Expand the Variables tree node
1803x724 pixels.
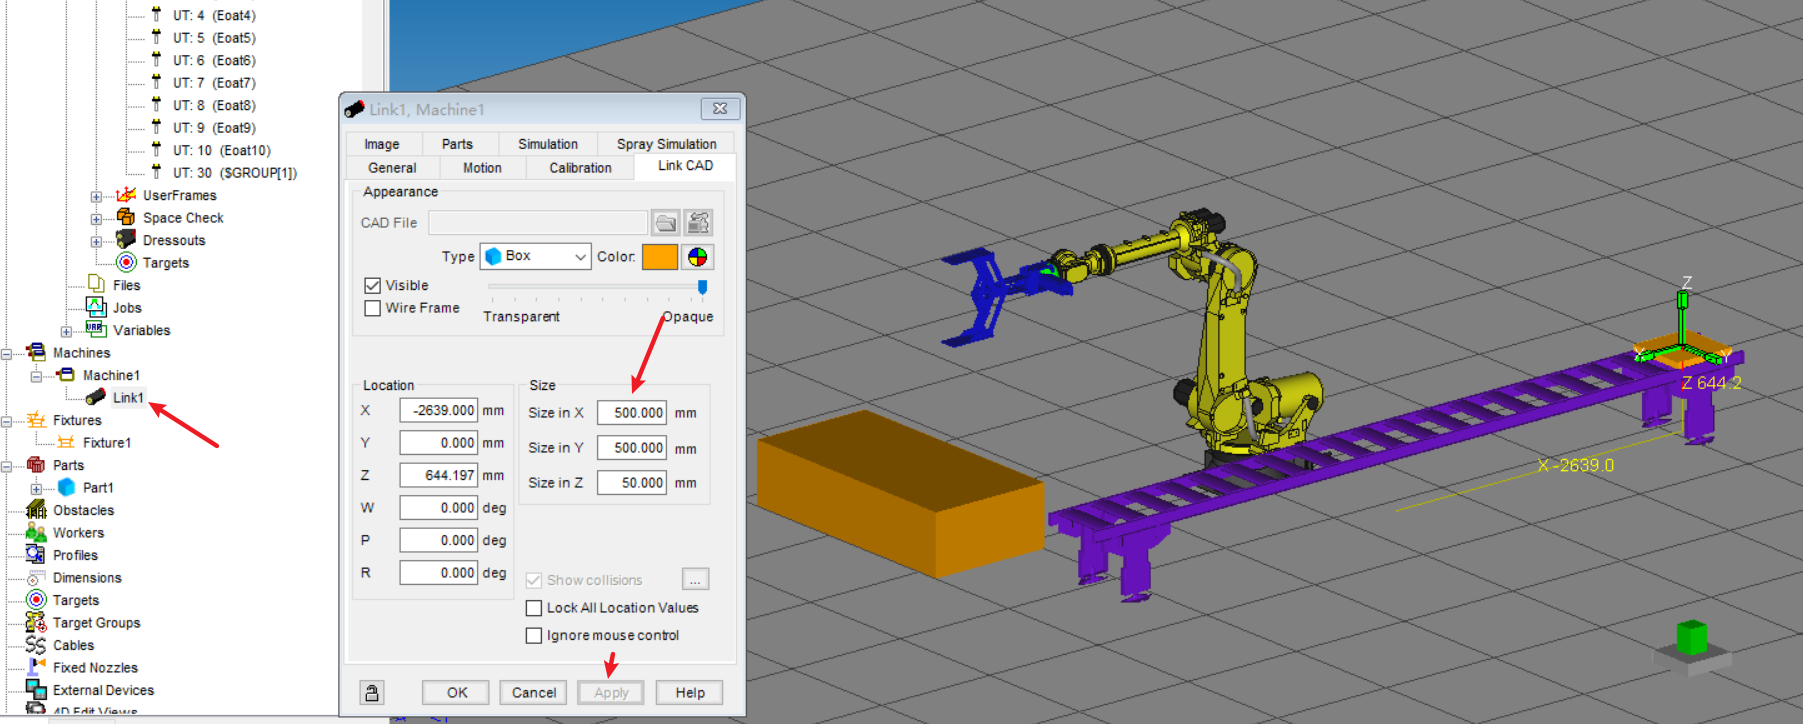pos(66,331)
